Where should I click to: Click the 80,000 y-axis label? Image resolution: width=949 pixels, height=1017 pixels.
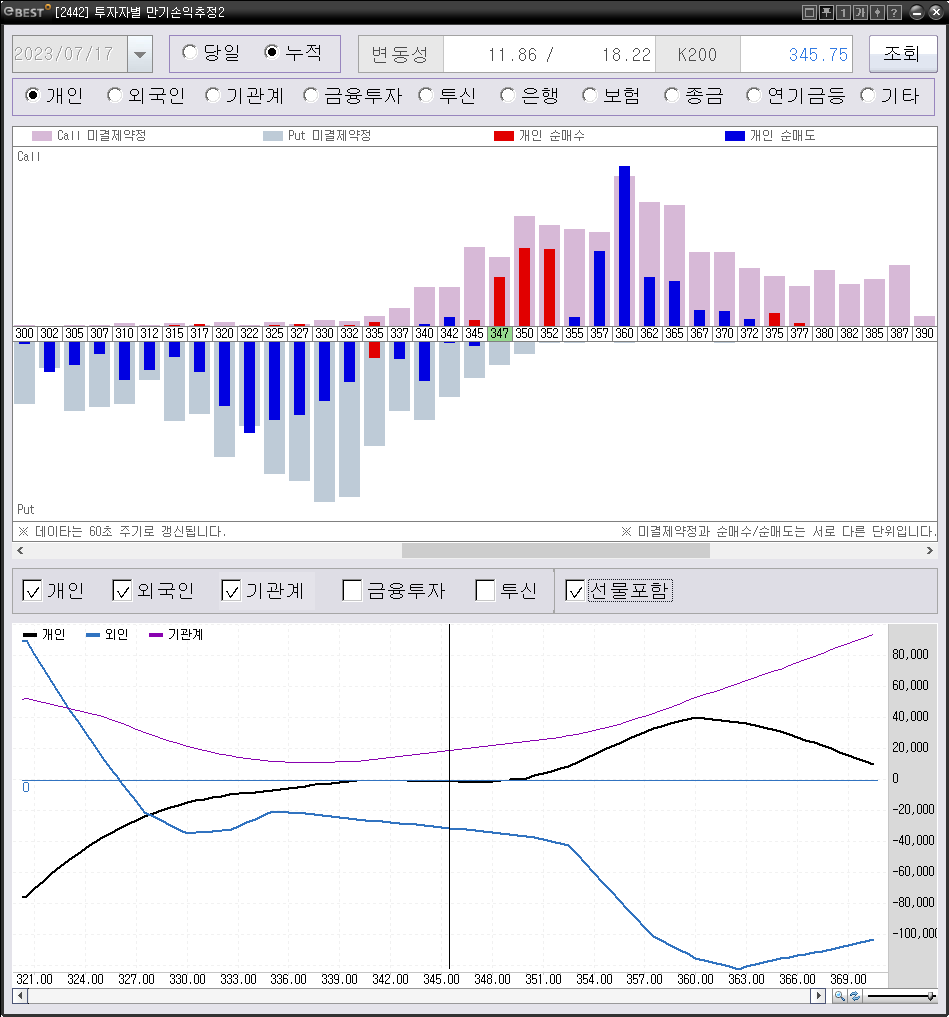(x=910, y=654)
